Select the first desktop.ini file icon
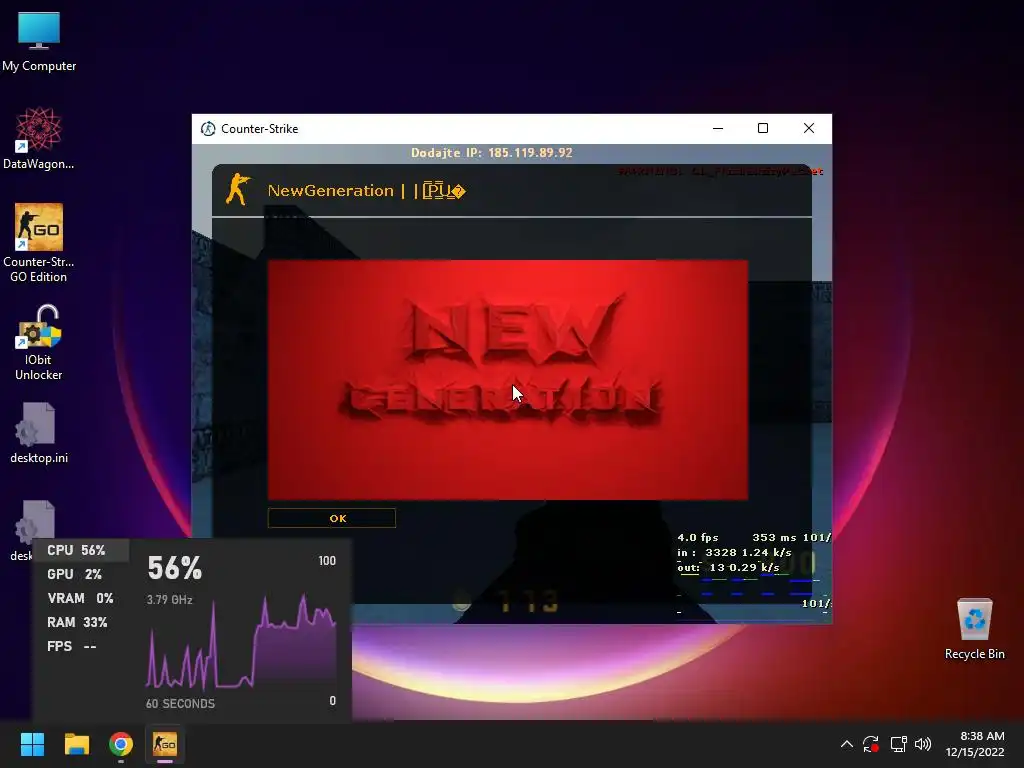The image size is (1024, 768). pyautogui.click(x=39, y=434)
